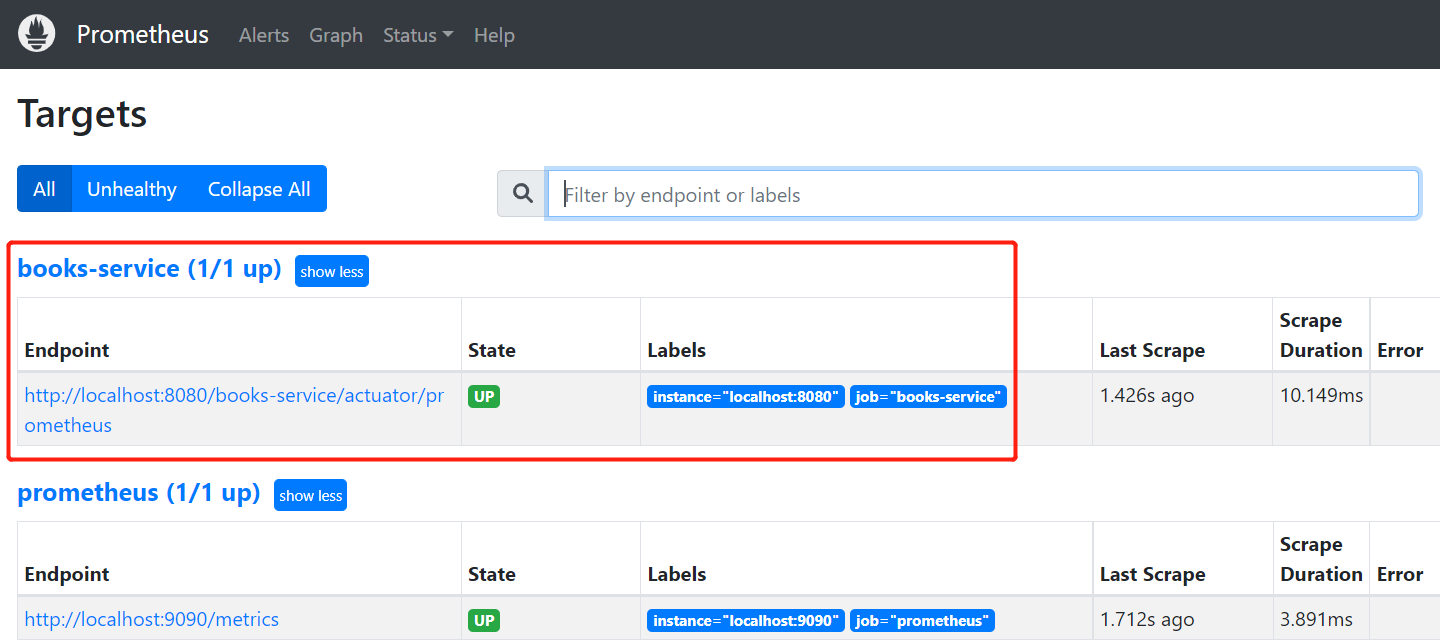Open the prometheus (1/1 up) heading link
The width and height of the screenshot is (1440, 641).
(x=139, y=493)
